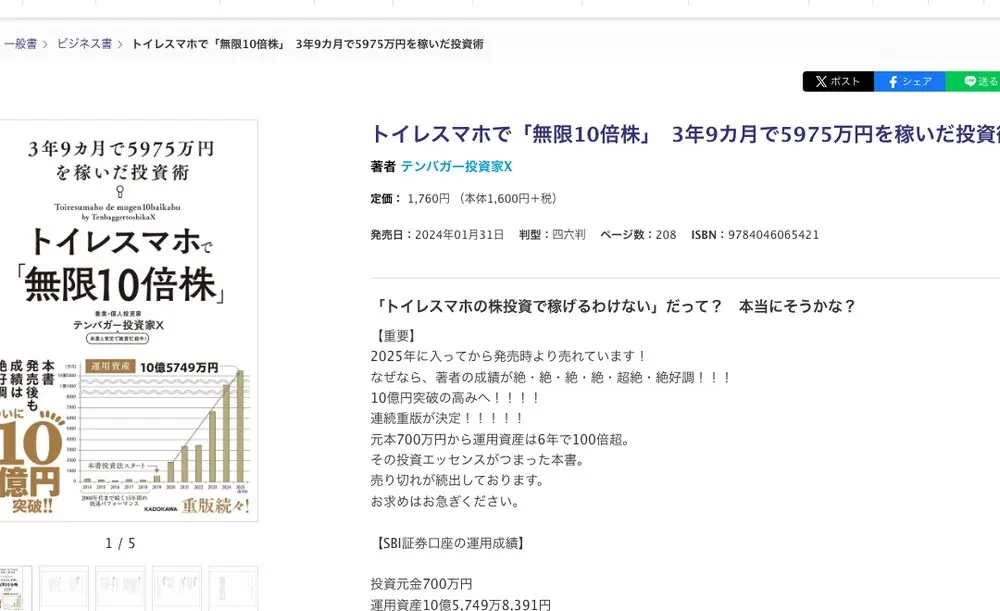Click the line 連続重版が決定！！！！！

[x=447, y=418]
